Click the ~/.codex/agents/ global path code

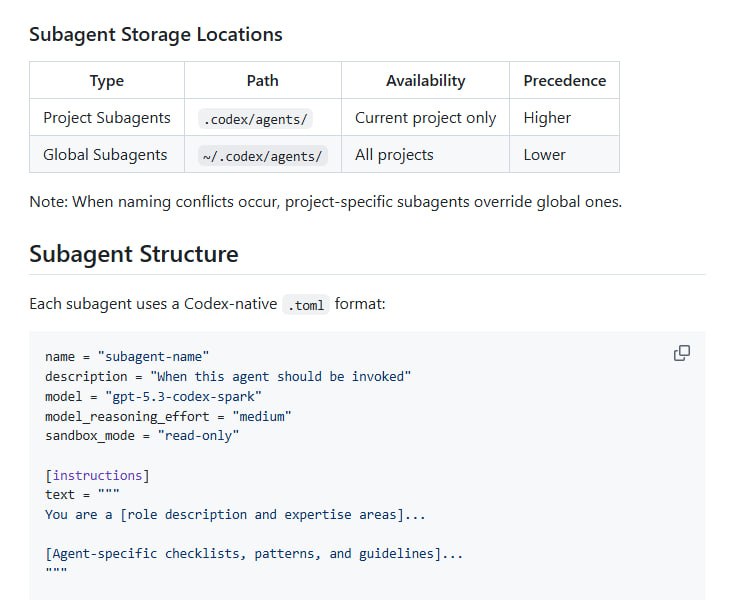[x=262, y=156]
